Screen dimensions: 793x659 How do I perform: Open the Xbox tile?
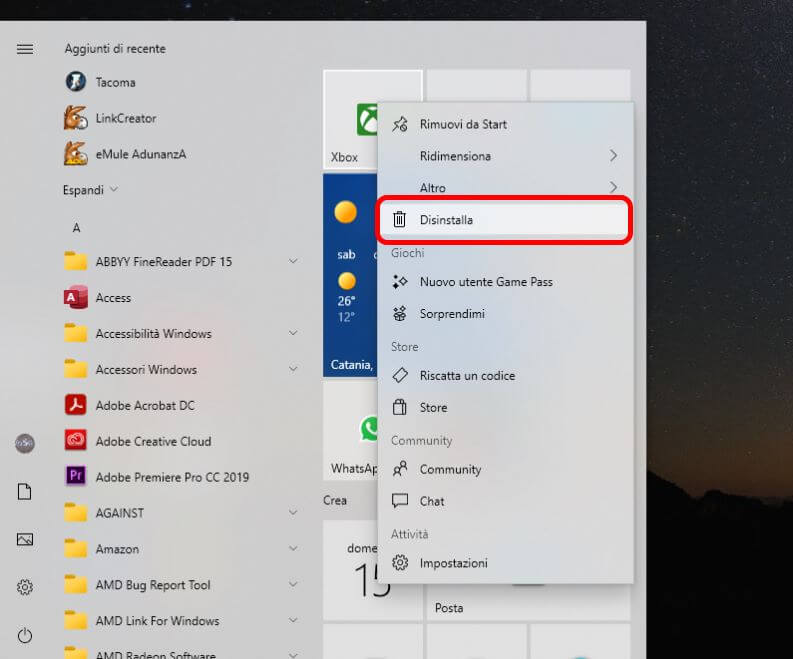(350, 119)
